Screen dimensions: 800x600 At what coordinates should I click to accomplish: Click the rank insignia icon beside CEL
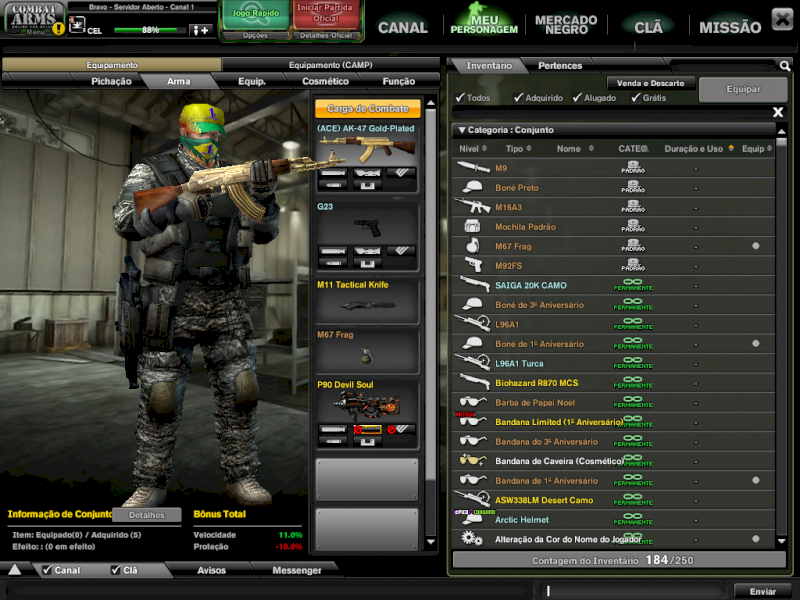(x=77, y=24)
